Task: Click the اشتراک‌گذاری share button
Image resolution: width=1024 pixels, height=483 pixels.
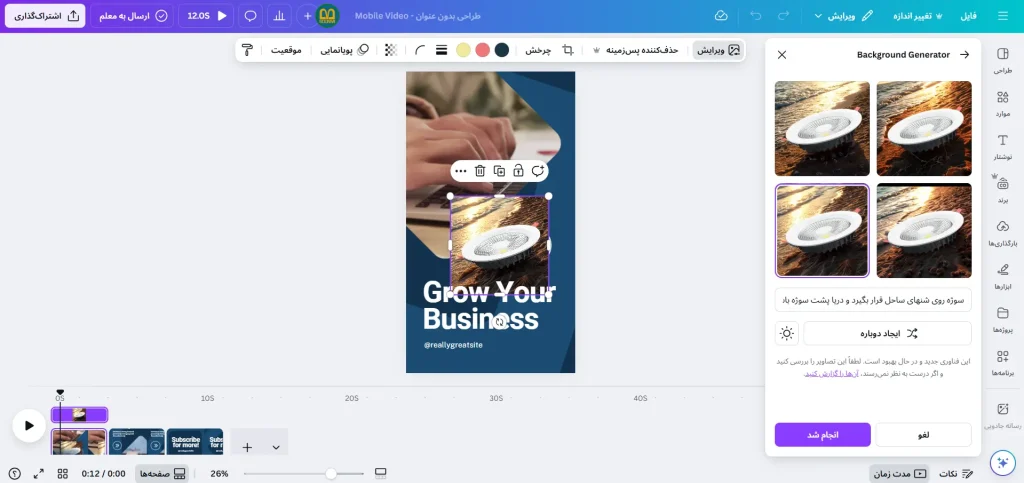Action: coord(45,16)
